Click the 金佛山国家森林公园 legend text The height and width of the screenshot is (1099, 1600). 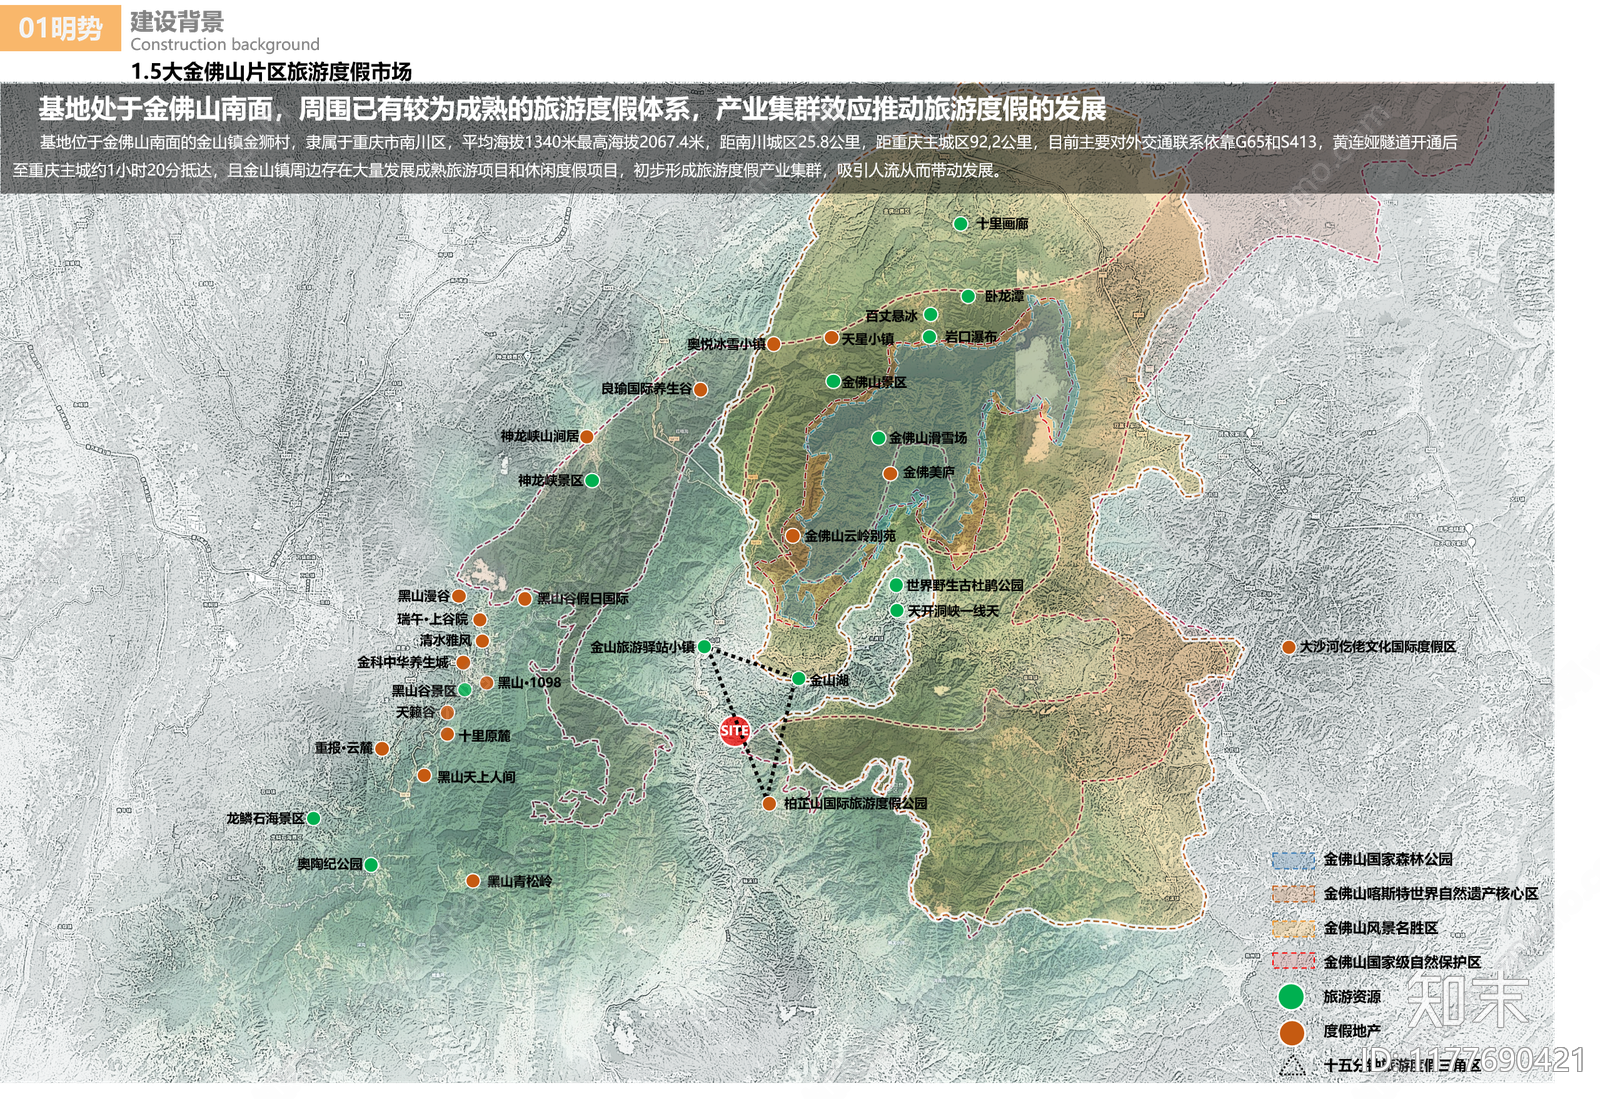pyautogui.click(x=1388, y=860)
